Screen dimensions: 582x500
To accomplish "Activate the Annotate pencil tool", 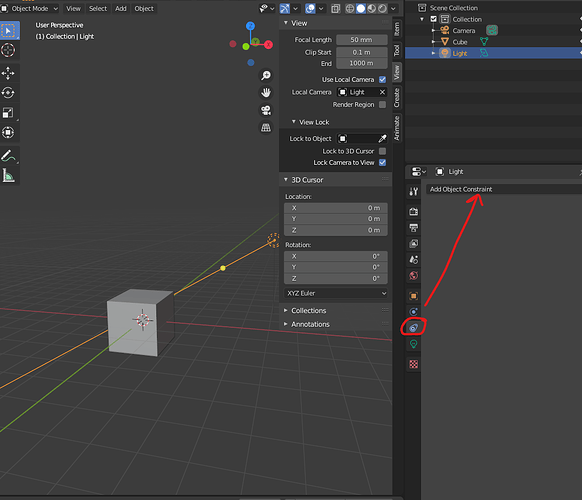I will 8,156.
